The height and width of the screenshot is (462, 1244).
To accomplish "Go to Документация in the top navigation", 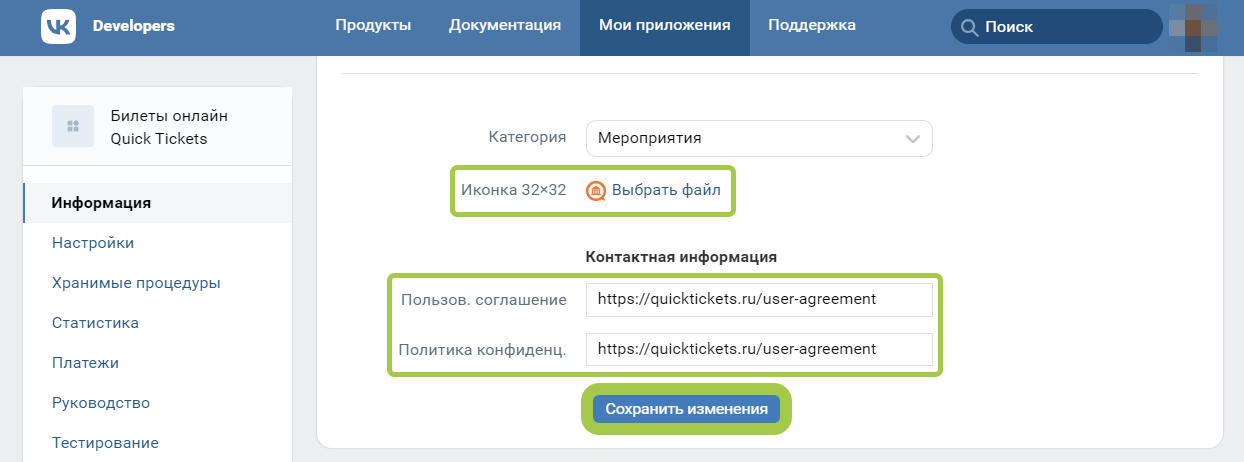I will [x=505, y=26].
